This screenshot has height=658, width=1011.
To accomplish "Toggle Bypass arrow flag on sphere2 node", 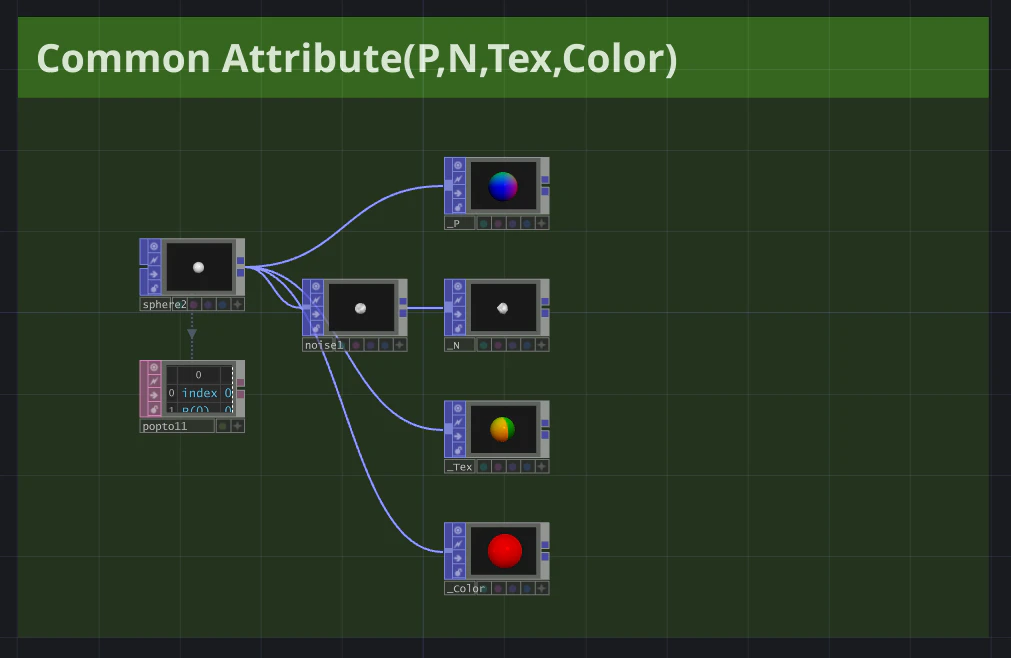I will coord(153,274).
